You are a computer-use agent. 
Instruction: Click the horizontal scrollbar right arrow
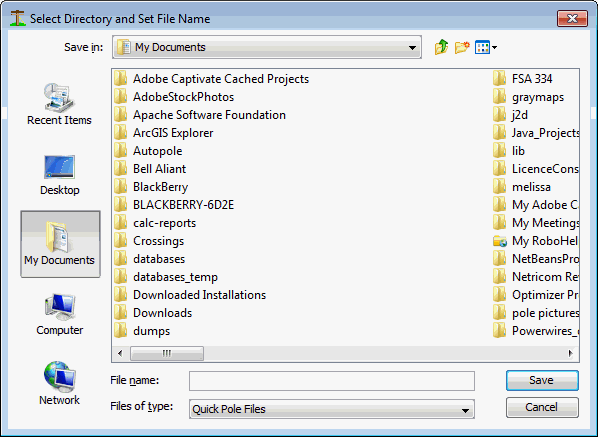tap(571, 353)
